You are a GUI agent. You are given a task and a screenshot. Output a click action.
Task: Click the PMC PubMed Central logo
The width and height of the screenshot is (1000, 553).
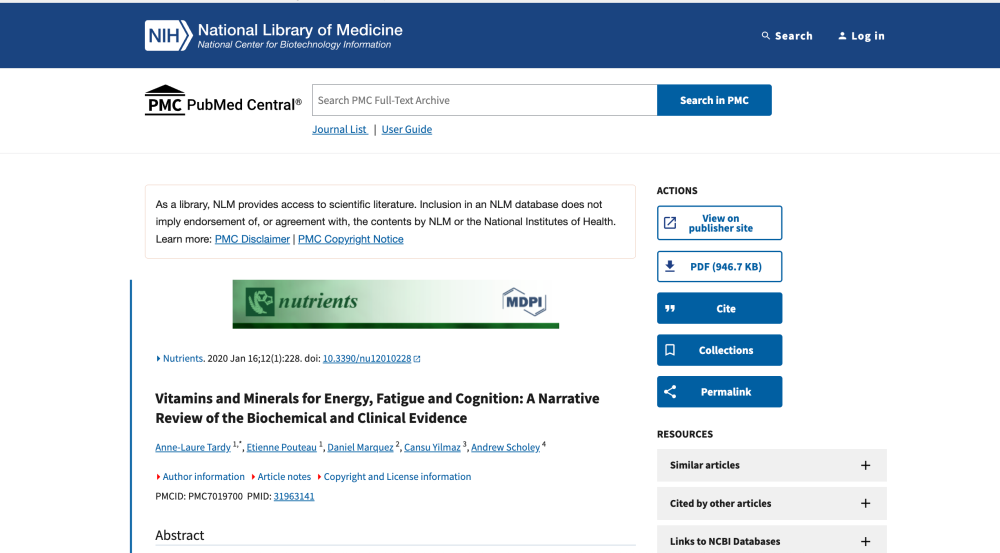[x=223, y=100]
